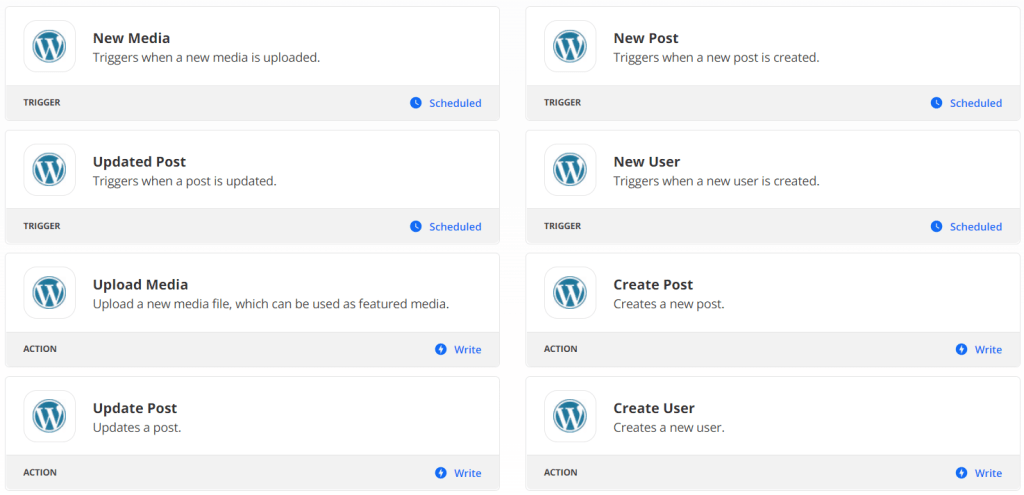Click 'Upload a new media file' description text
The image size is (1024, 495).
pyautogui.click(x=271, y=304)
